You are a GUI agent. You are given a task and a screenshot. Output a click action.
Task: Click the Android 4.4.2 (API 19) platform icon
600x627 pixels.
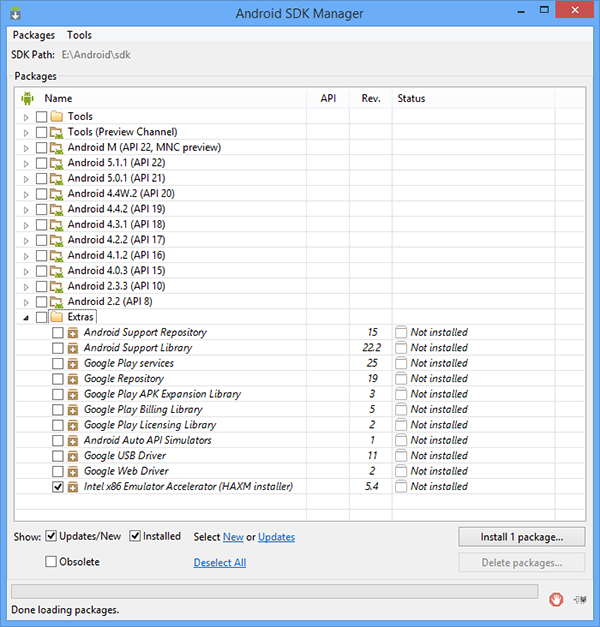tap(57, 210)
